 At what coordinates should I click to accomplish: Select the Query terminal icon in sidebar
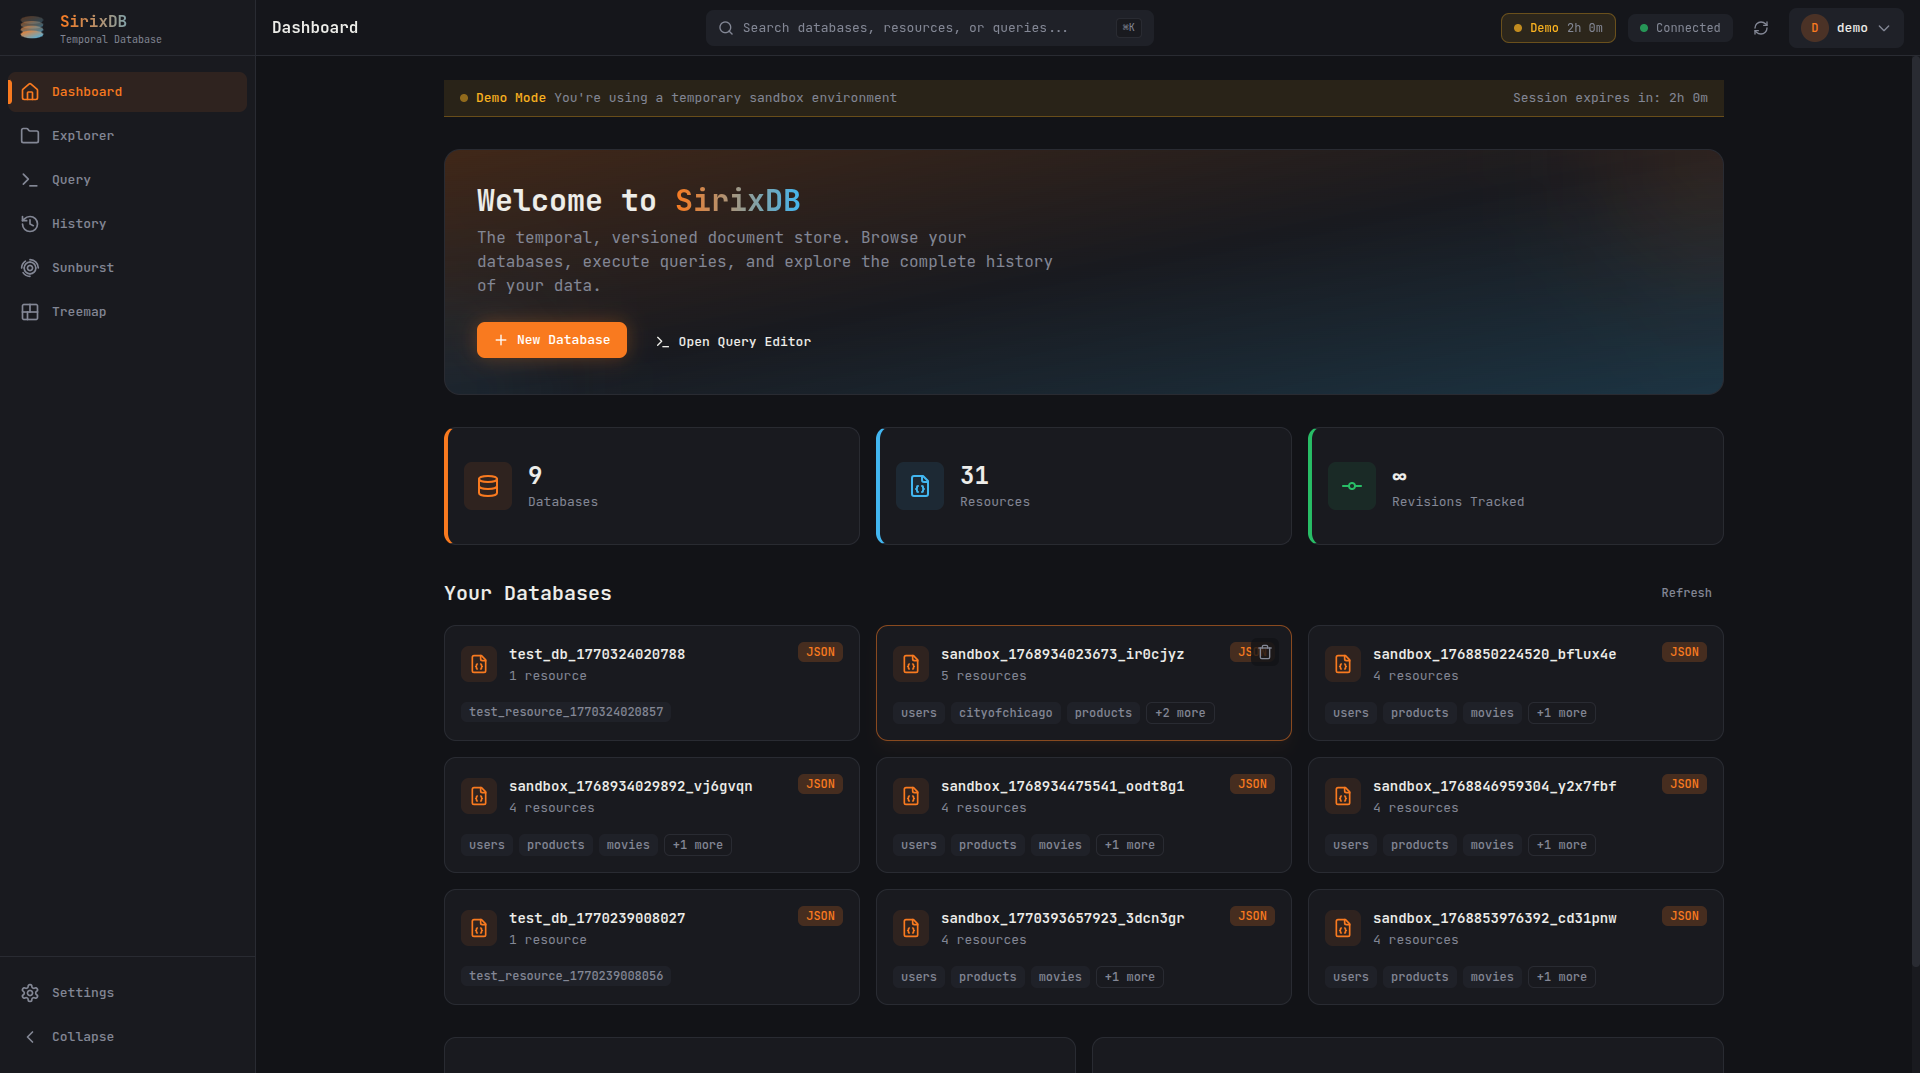click(x=30, y=179)
